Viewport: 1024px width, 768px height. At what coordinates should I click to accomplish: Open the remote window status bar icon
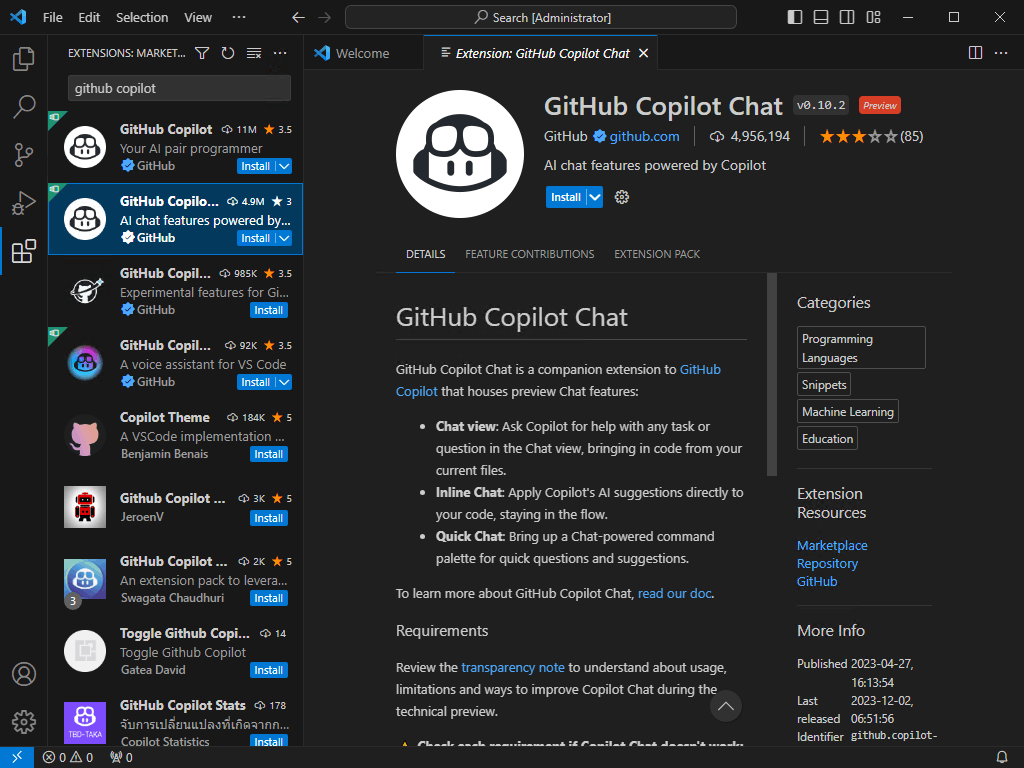pyautogui.click(x=17, y=757)
